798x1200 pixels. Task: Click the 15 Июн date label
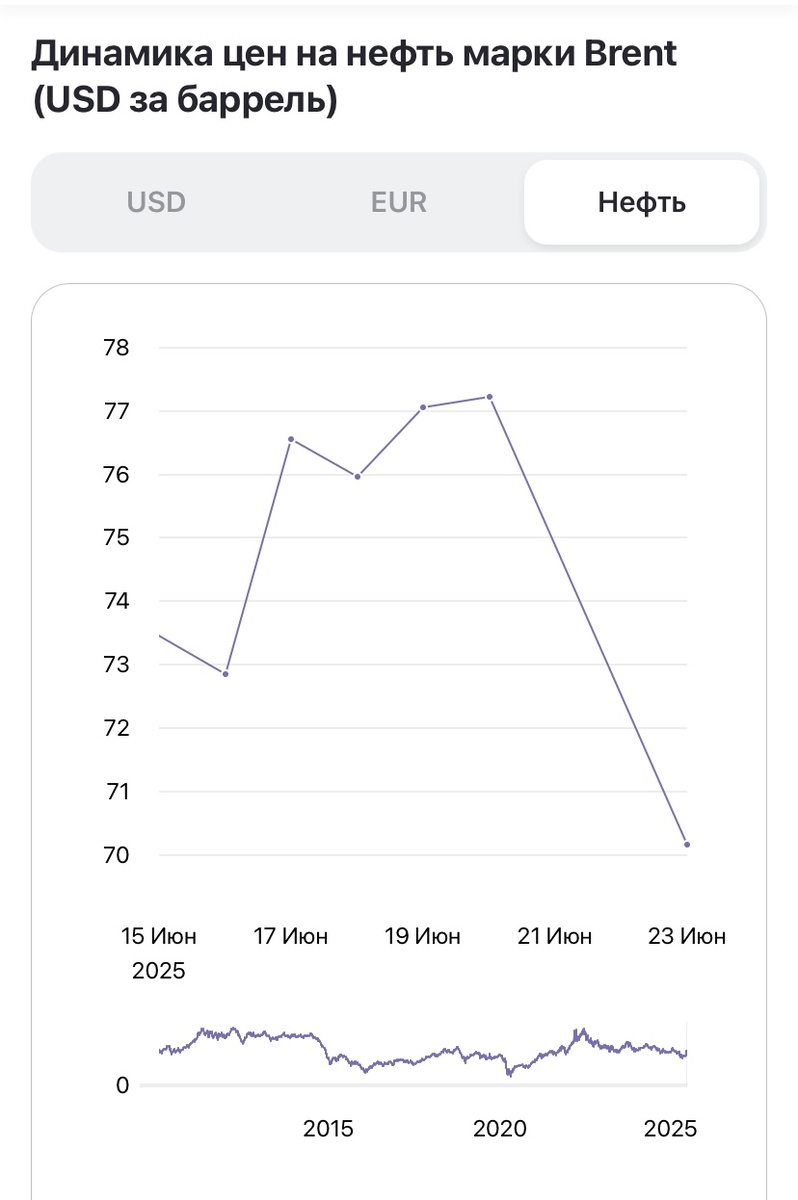coord(159,937)
